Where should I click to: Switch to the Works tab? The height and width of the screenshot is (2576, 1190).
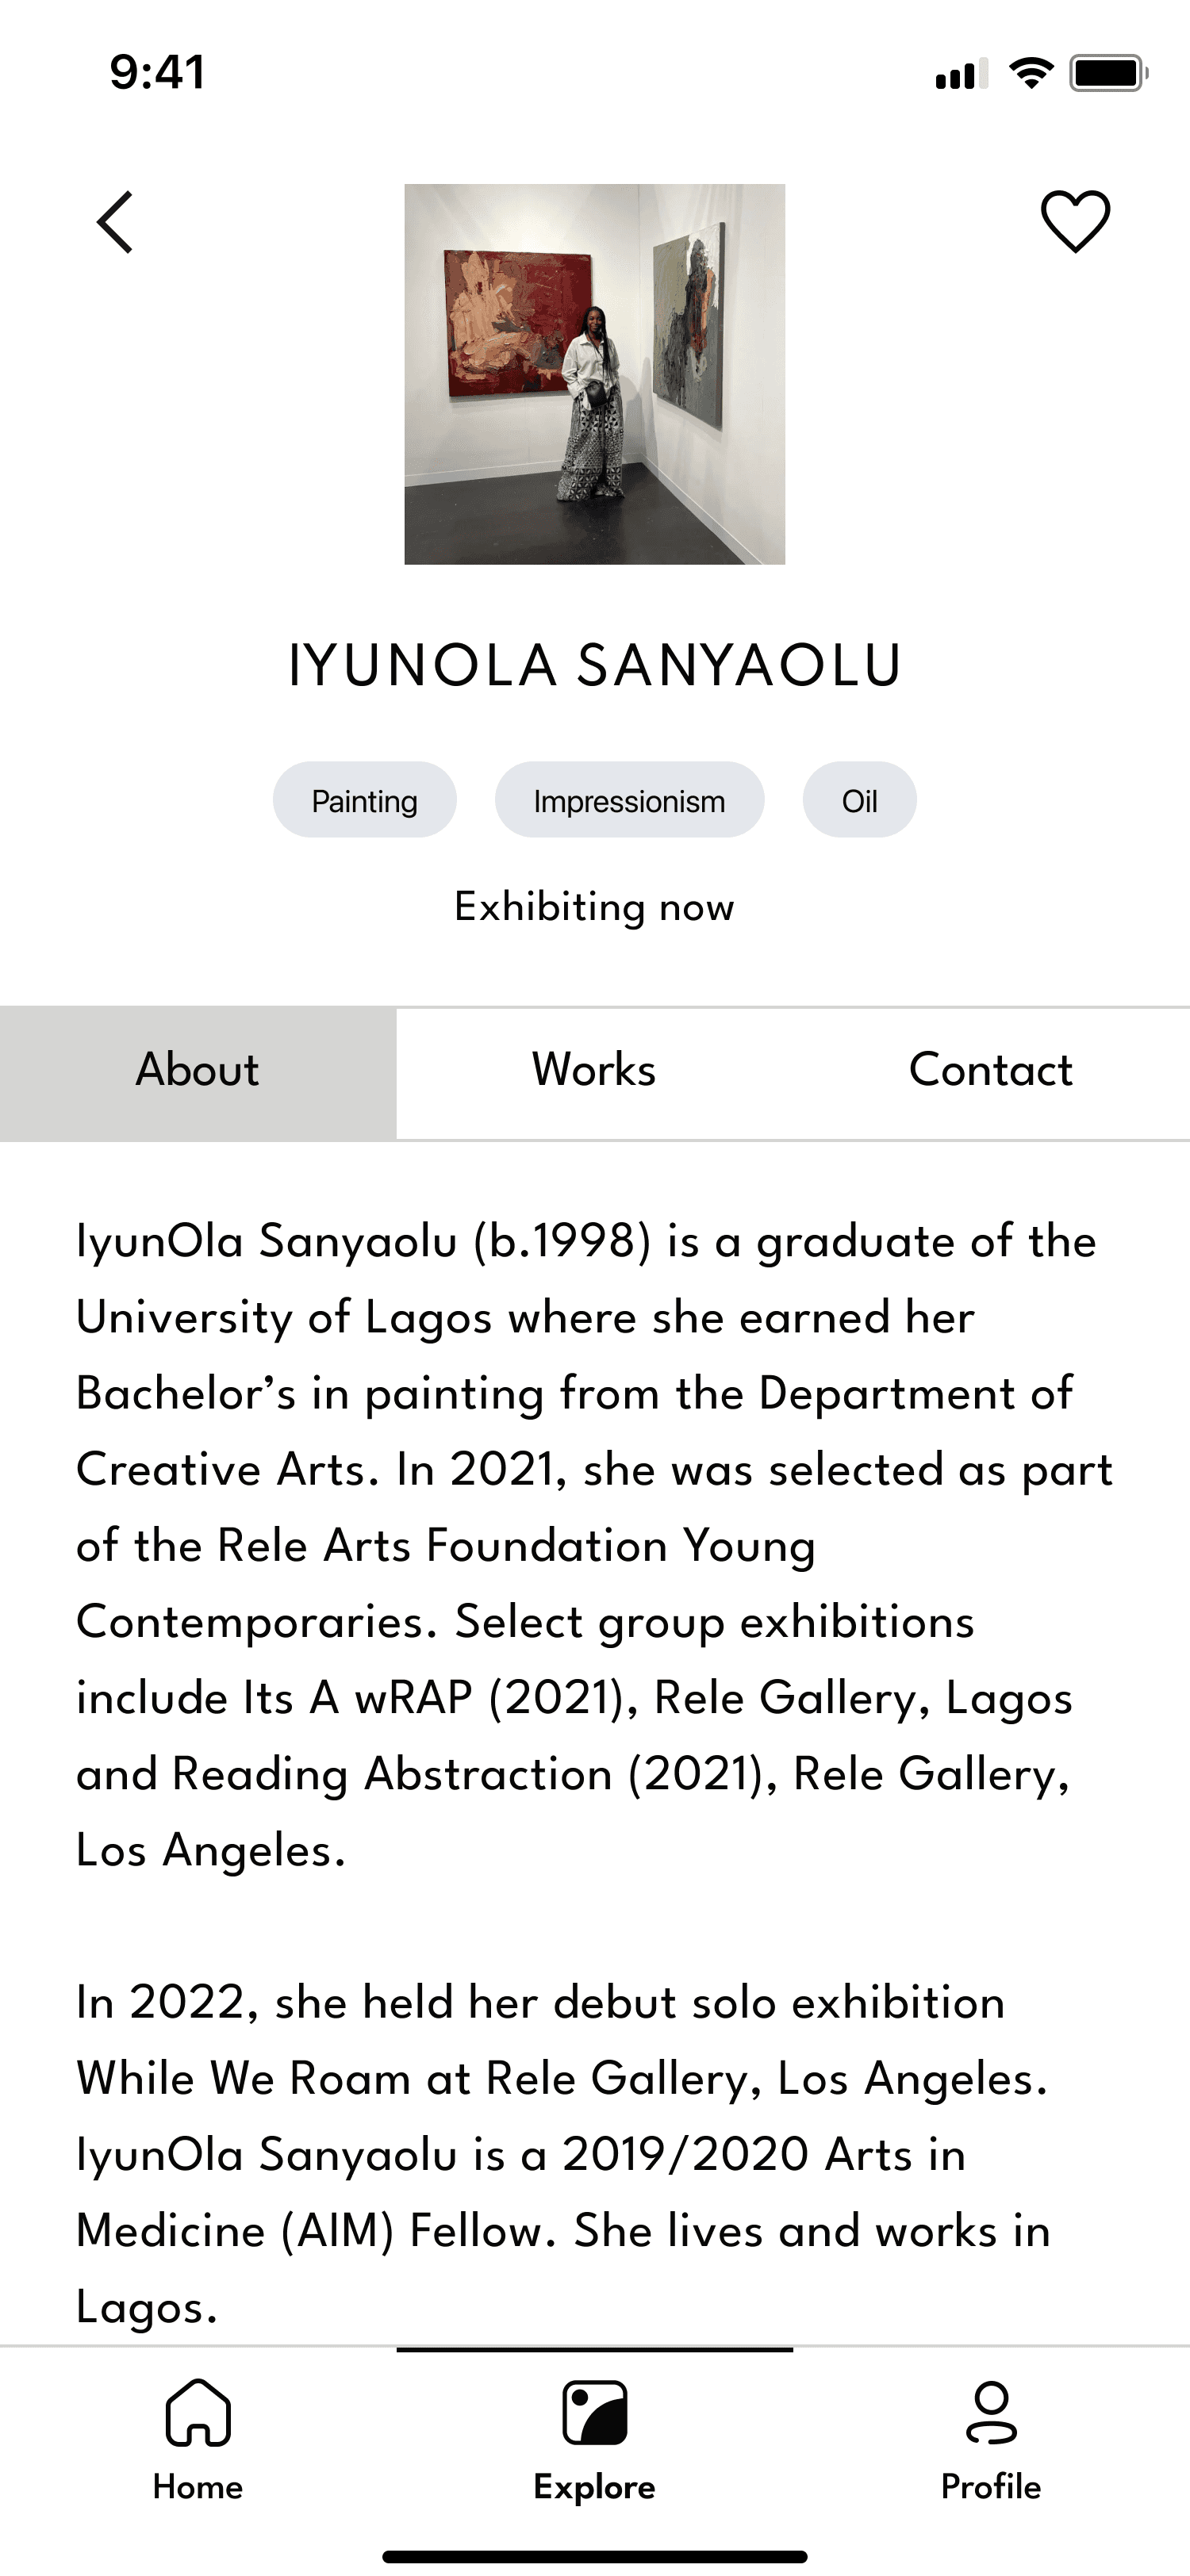pos(594,1071)
